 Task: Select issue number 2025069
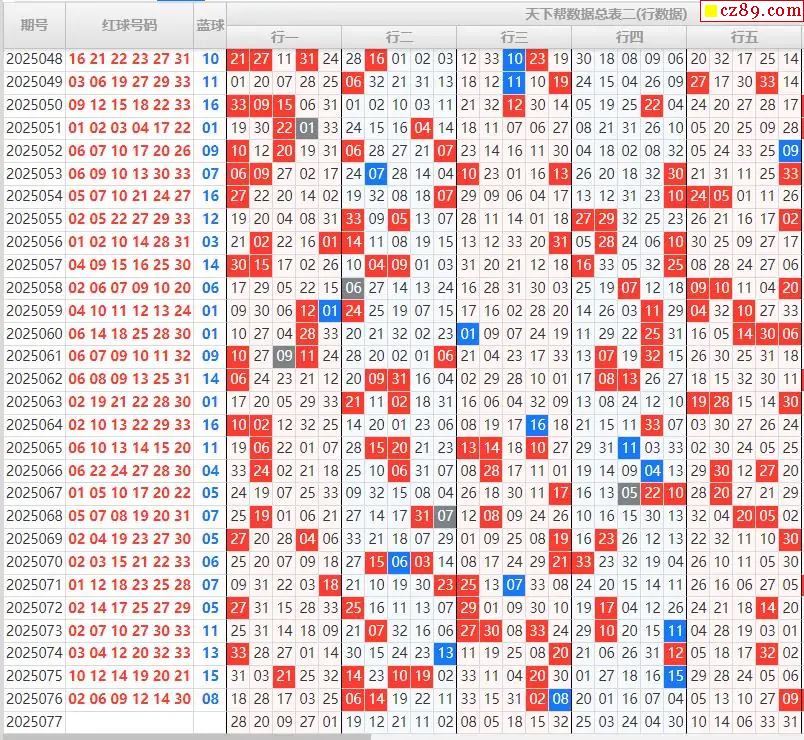point(34,539)
